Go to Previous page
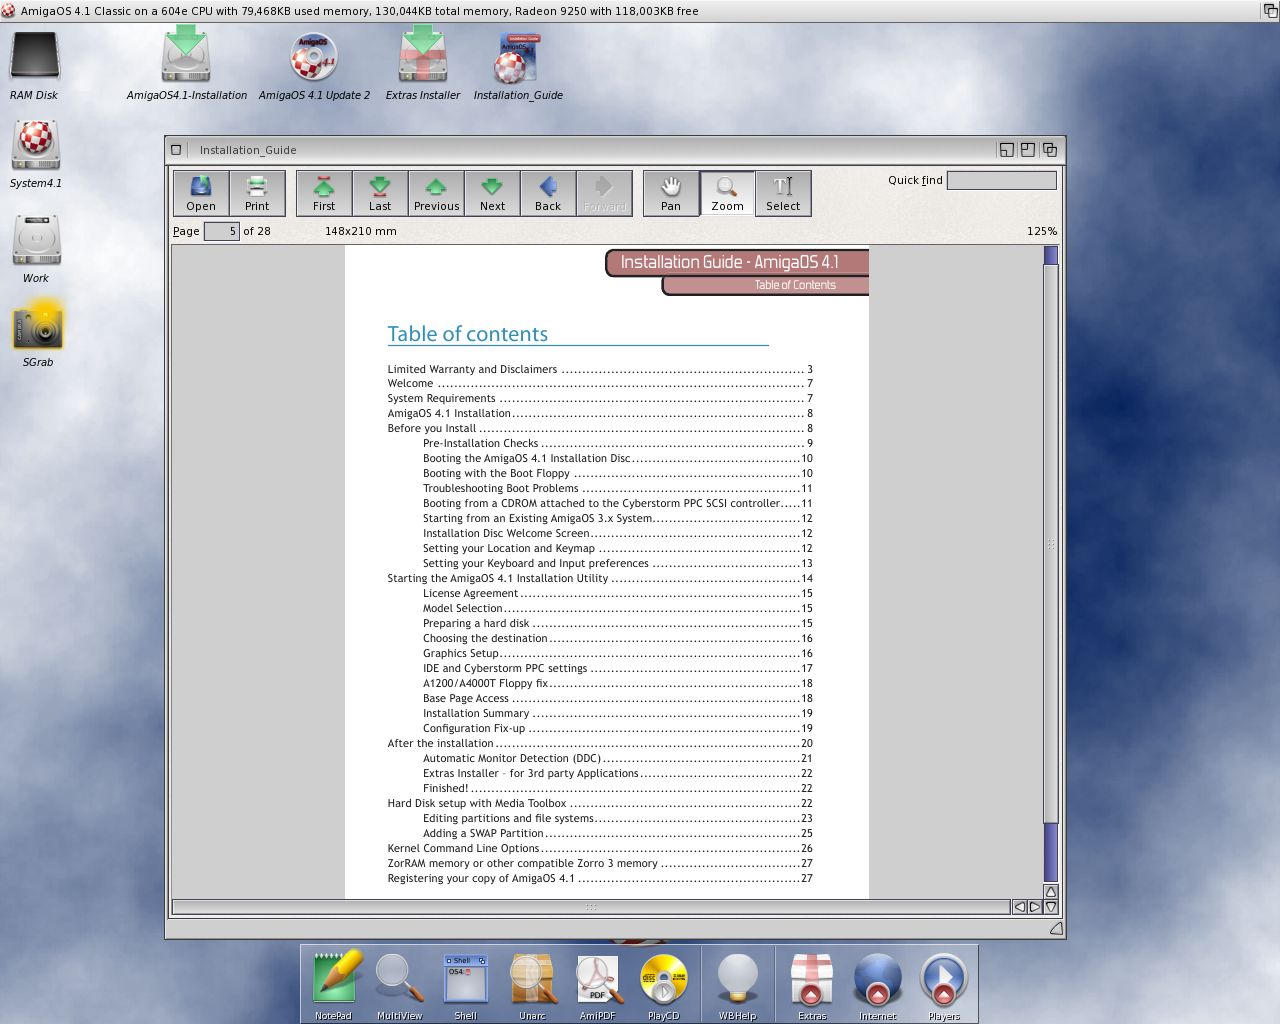The image size is (1280, 1024). point(436,193)
